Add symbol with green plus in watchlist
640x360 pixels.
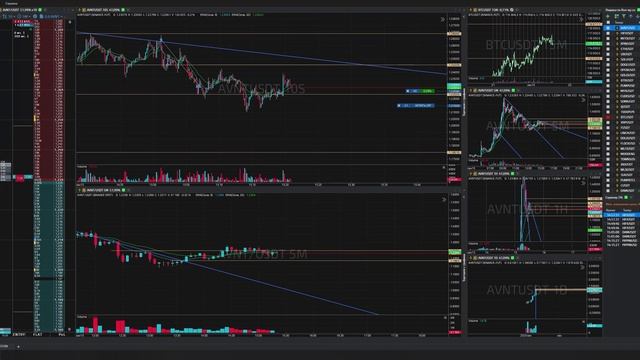pyautogui.click(x=608, y=16)
